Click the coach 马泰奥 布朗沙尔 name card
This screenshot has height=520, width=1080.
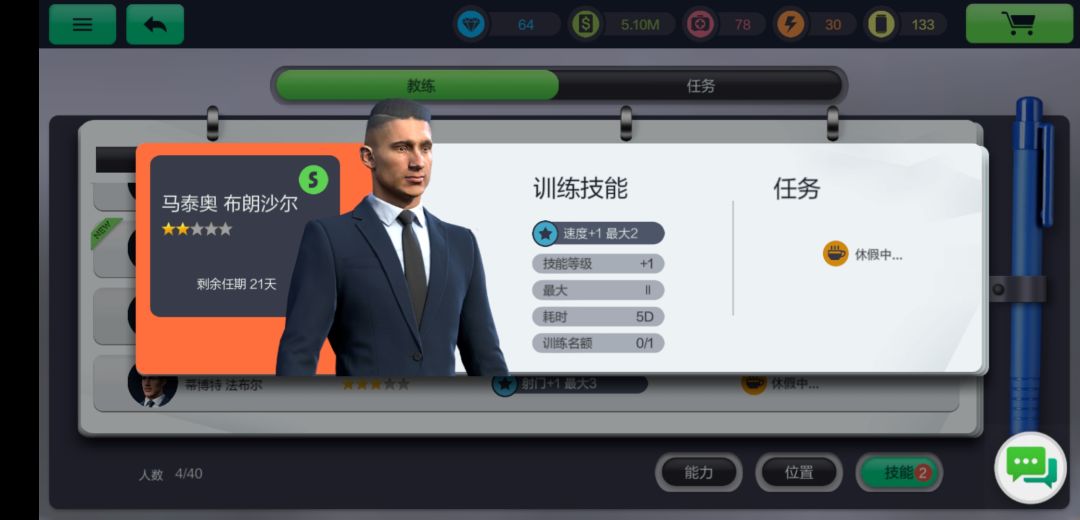[x=245, y=236]
